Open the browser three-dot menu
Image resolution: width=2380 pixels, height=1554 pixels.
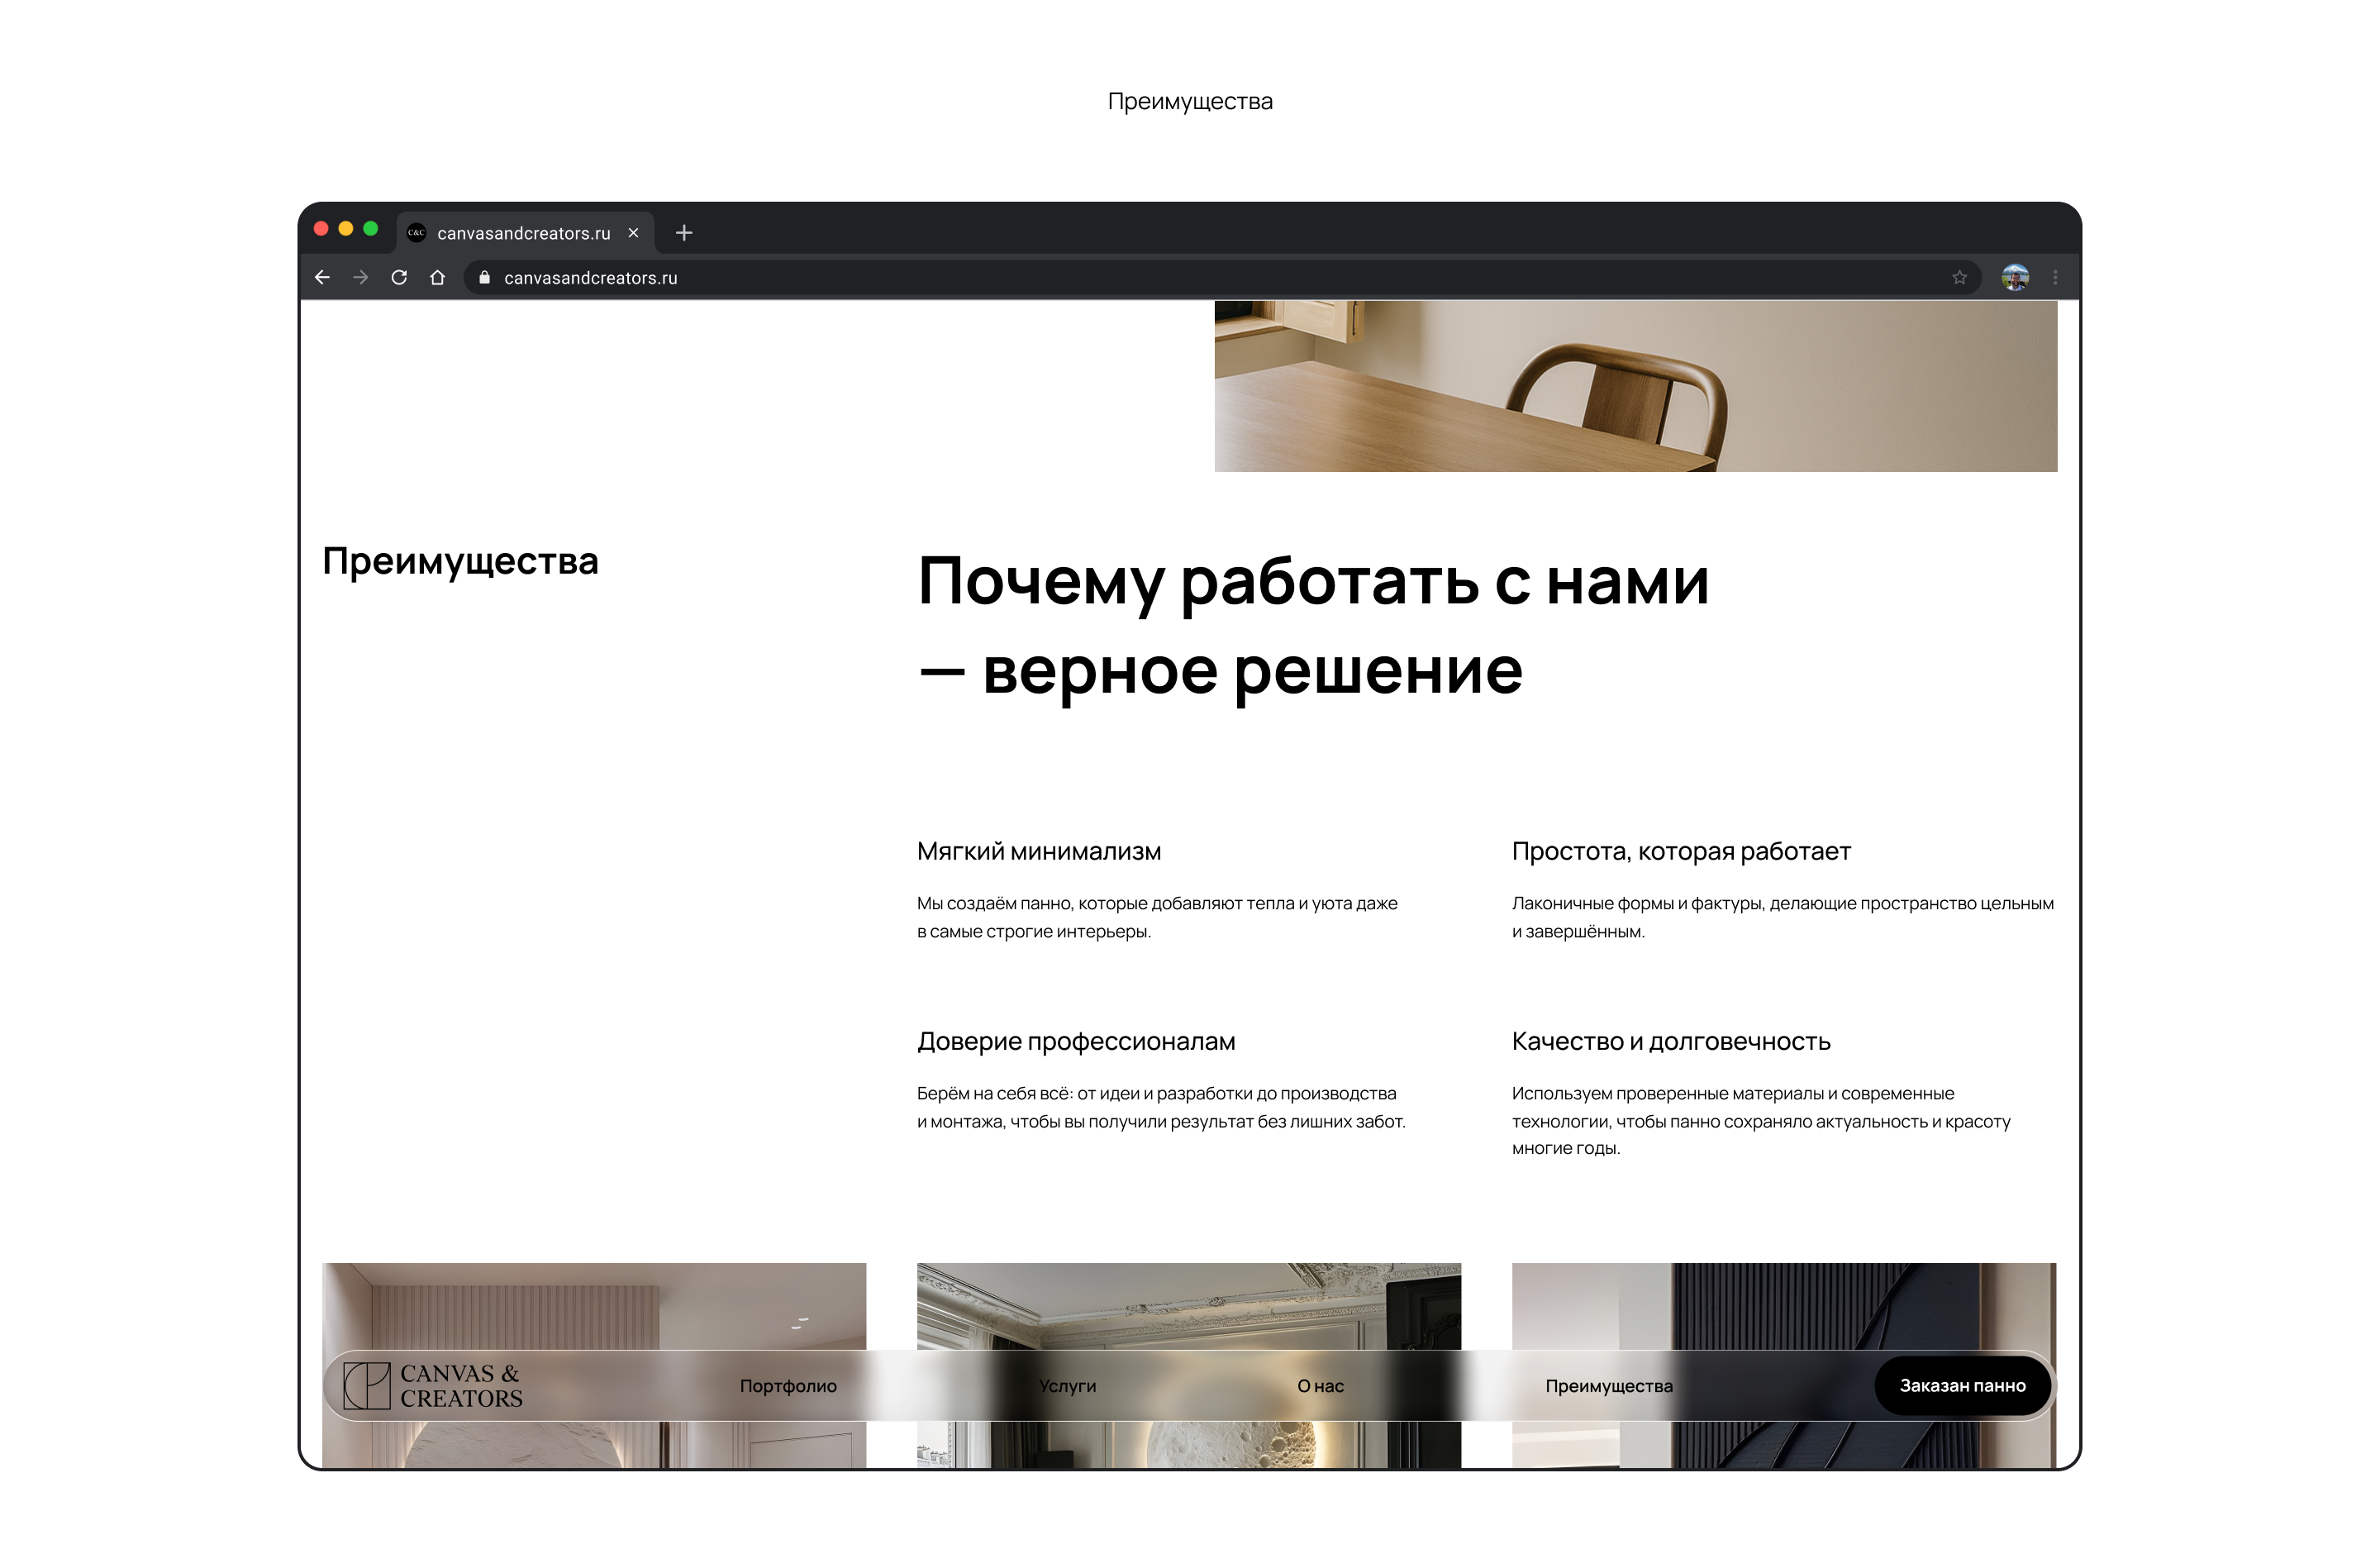click(x=2055, y=277)
